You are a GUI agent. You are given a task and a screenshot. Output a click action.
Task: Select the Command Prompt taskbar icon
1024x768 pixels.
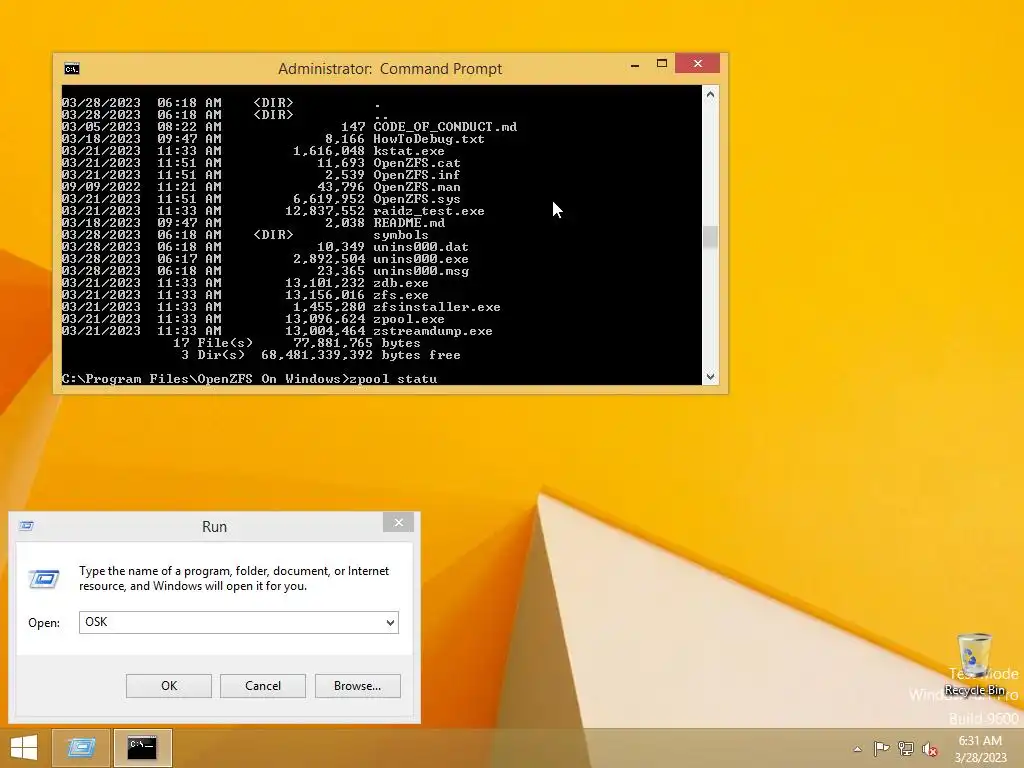[142, 747]
